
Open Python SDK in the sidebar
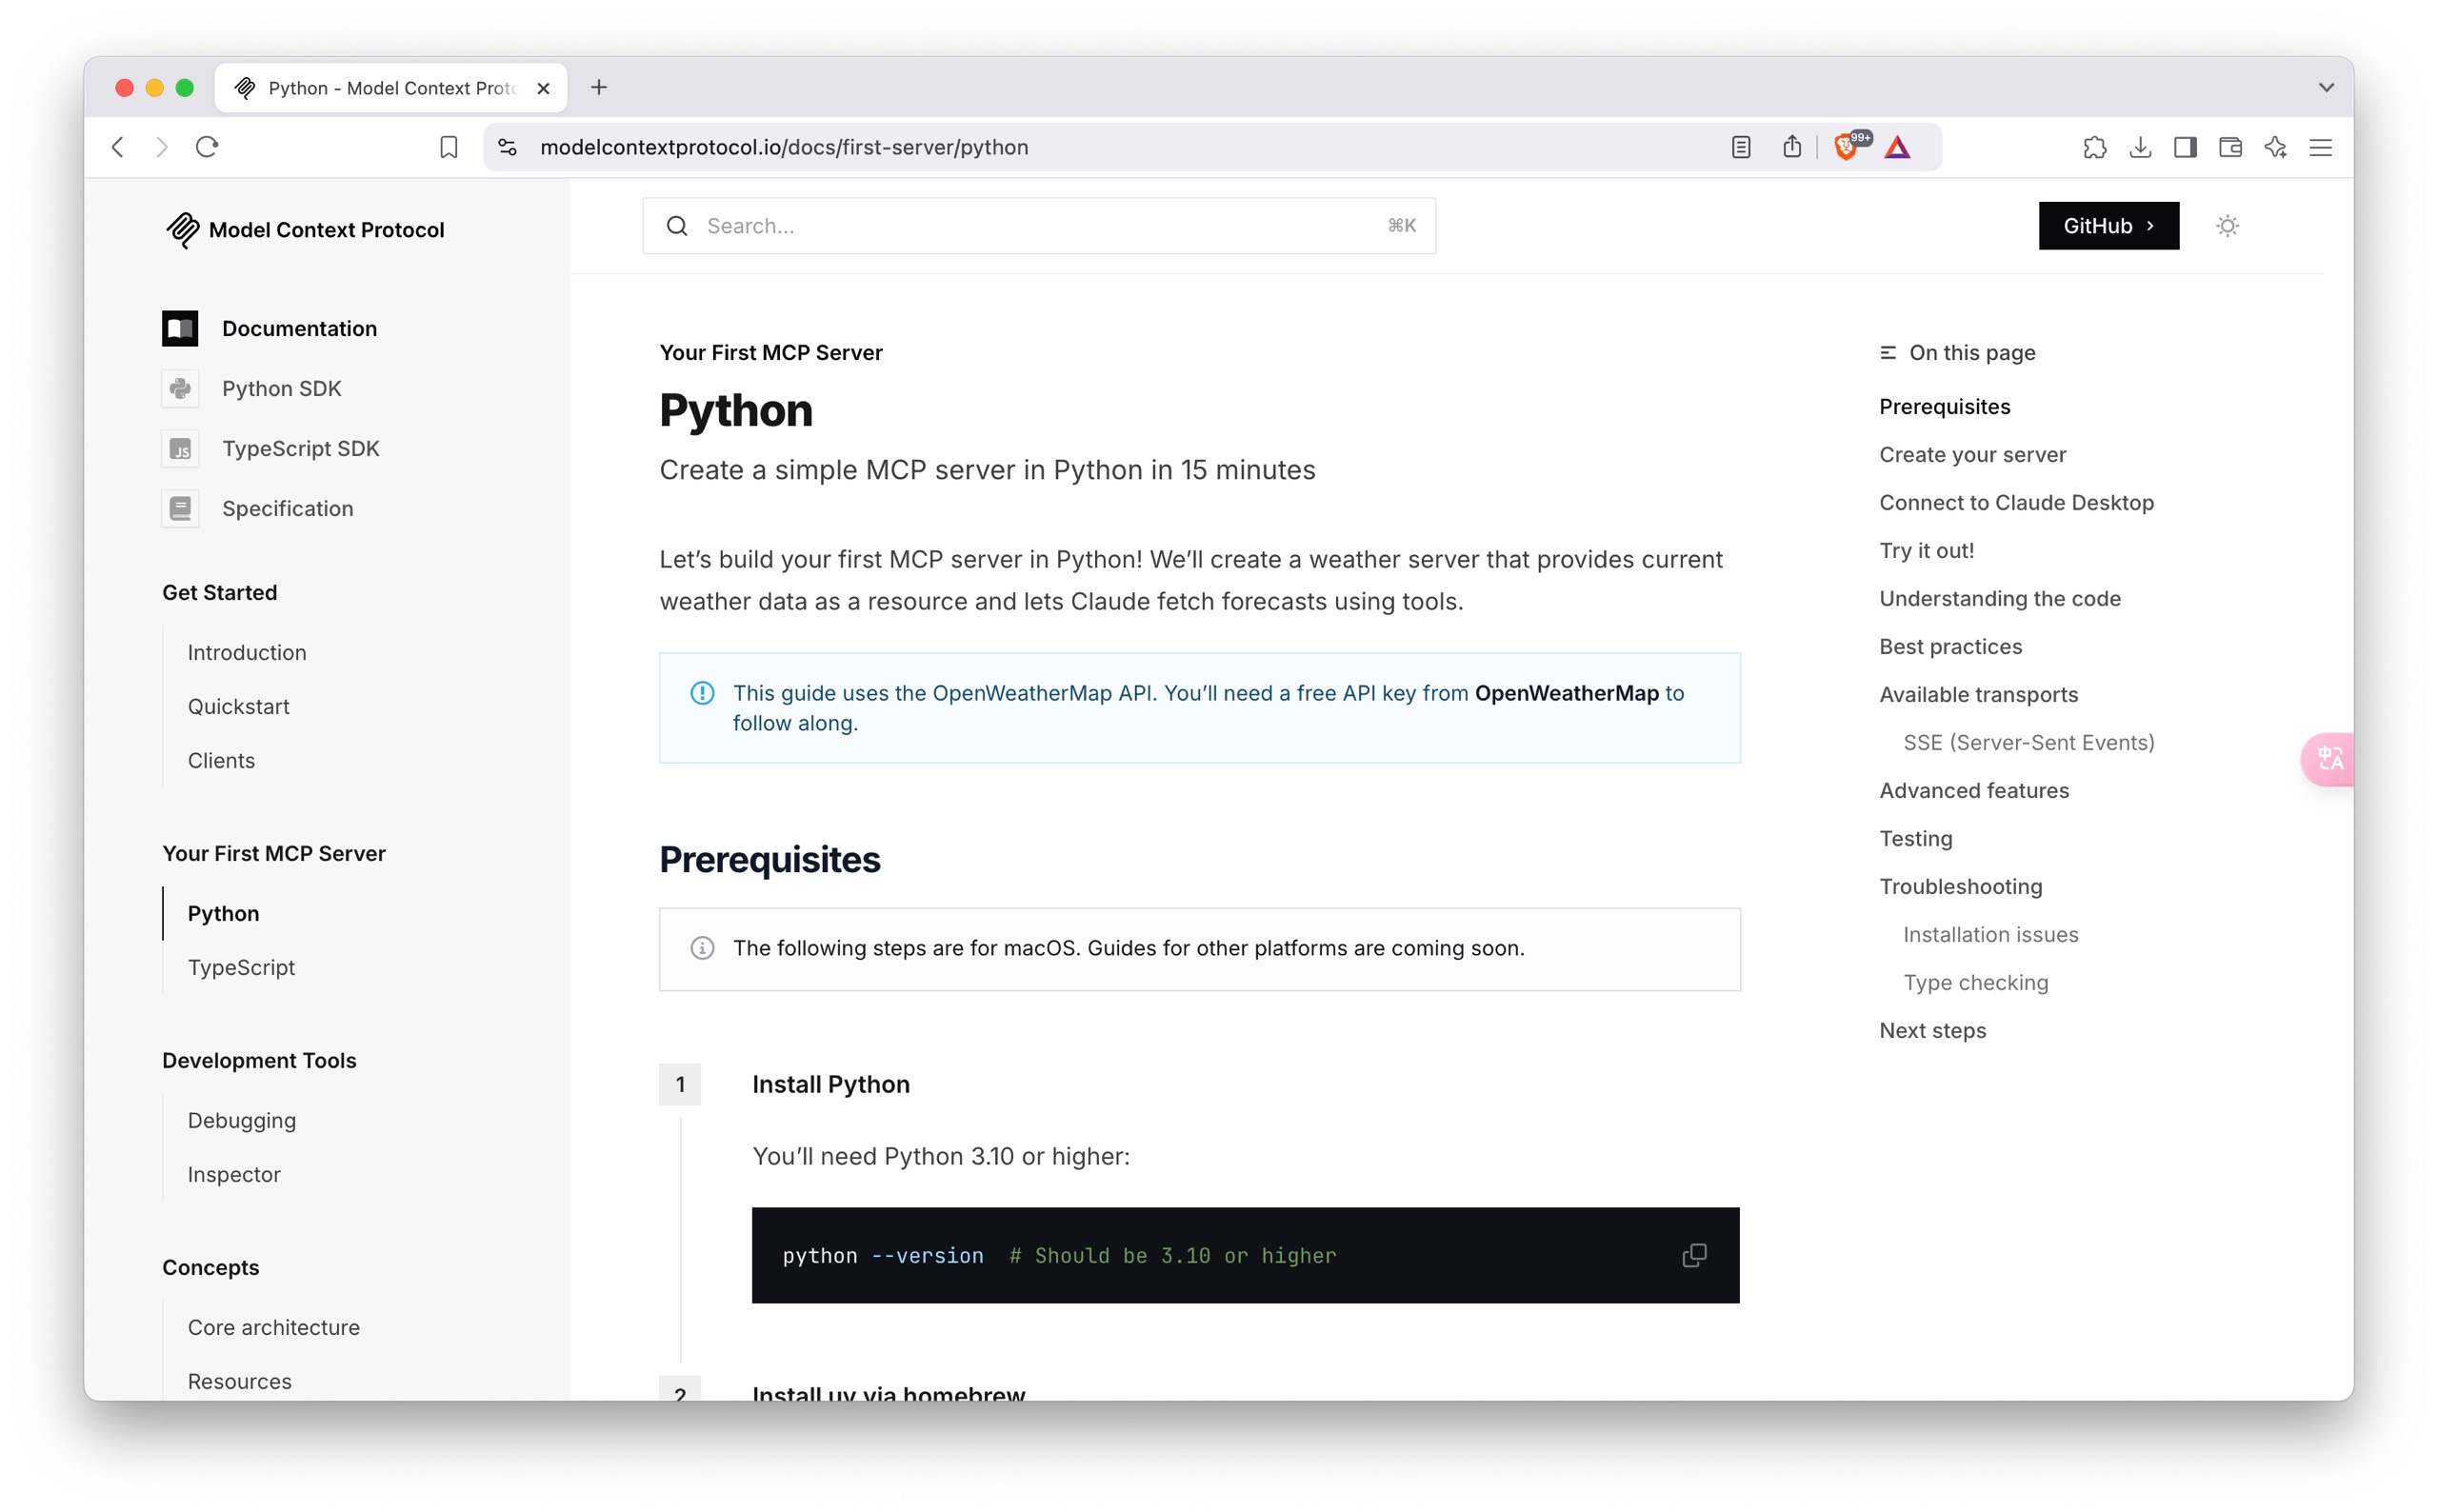(282, 388)
